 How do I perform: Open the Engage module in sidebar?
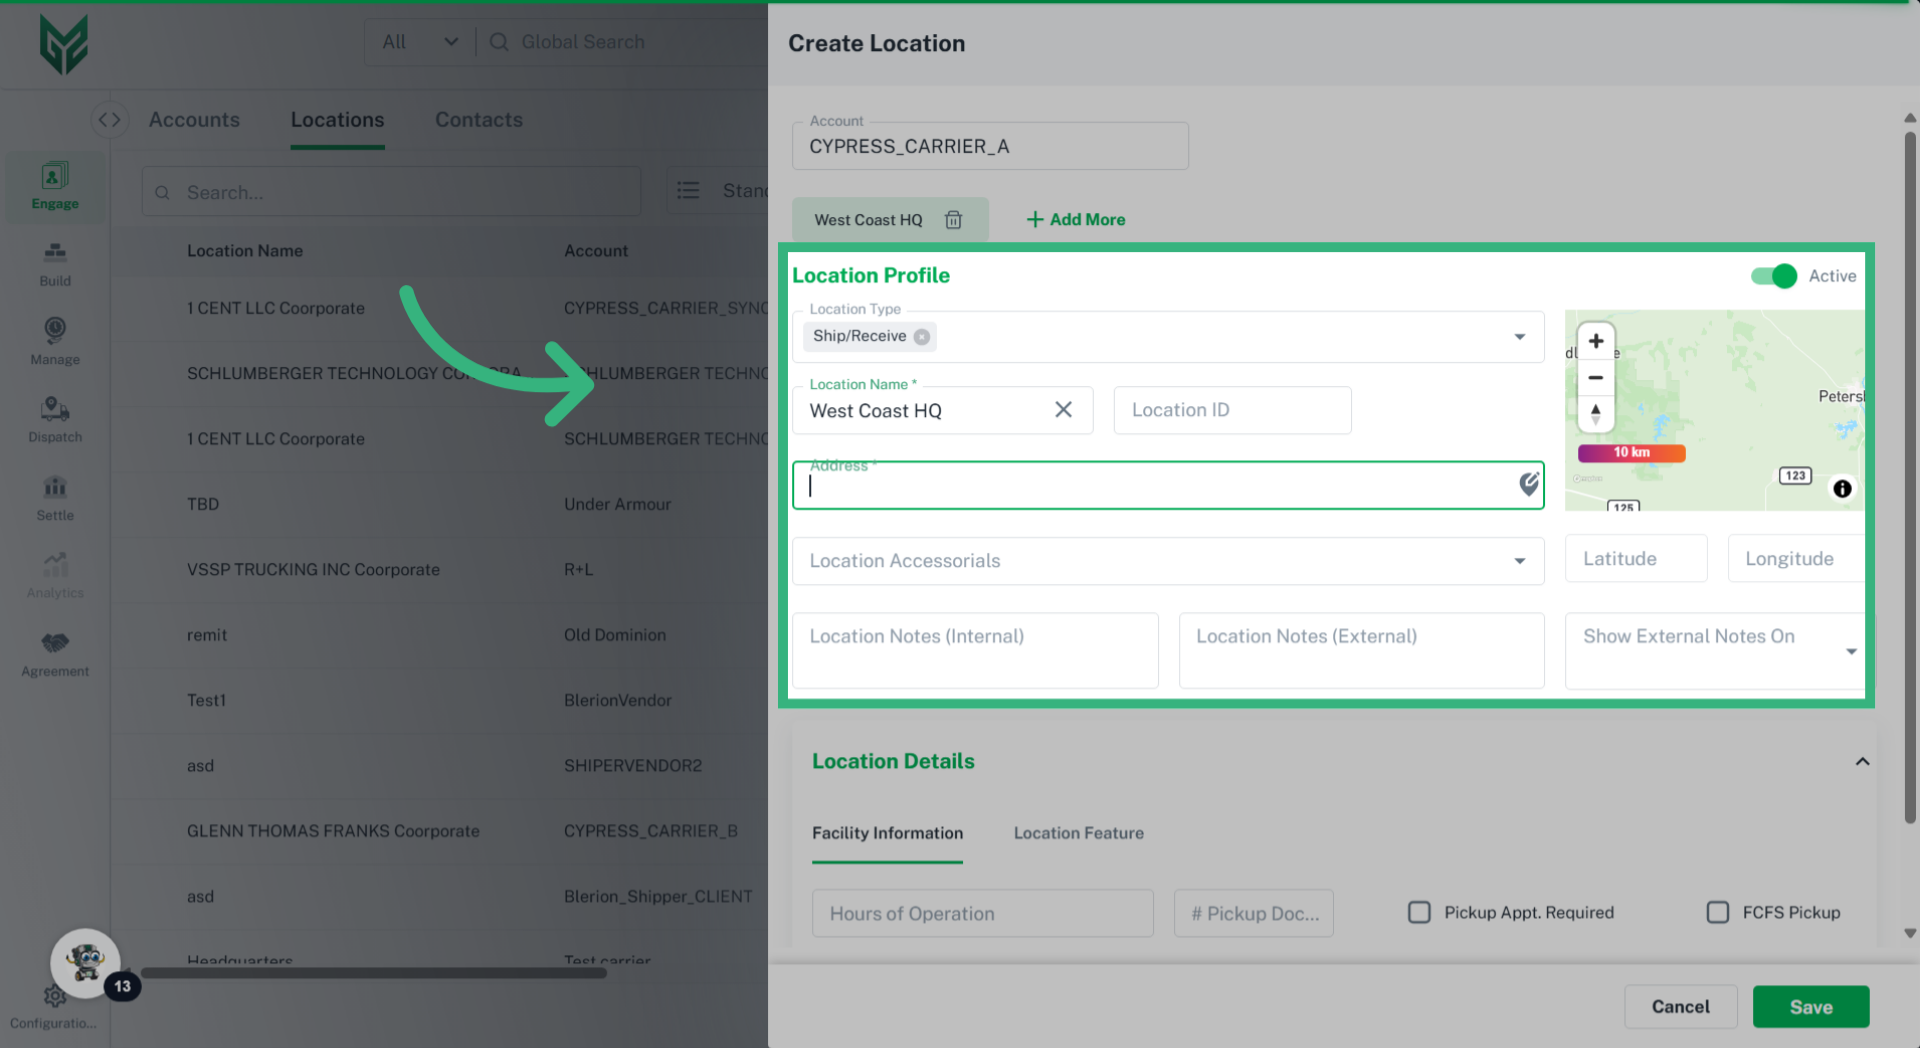[x=54, y=186]
